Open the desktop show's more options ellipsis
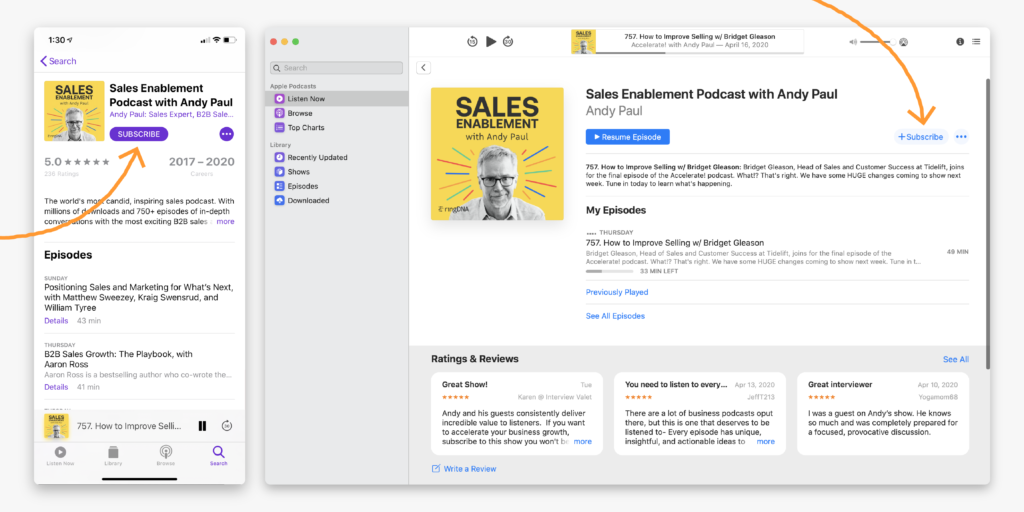Image resolution: width=1024 pixels, height=512 pixels. (x=961, y=137)
